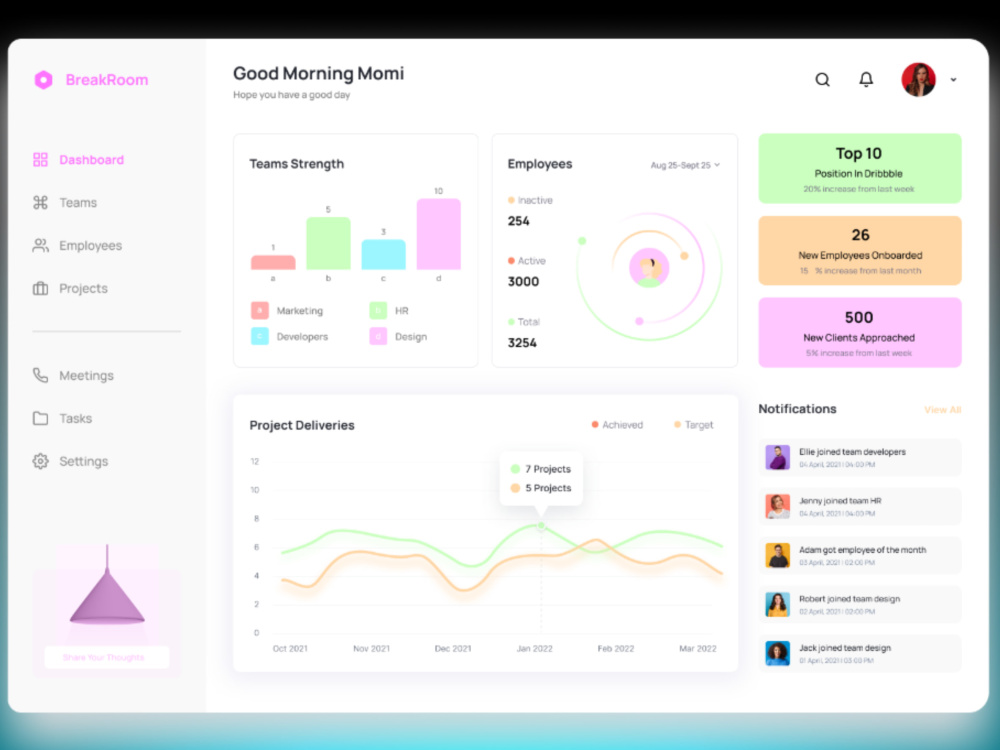Click the pink Design bar labeled 10
The height and width of the screenshot is (750, 1000).
(x=439, y=233)
